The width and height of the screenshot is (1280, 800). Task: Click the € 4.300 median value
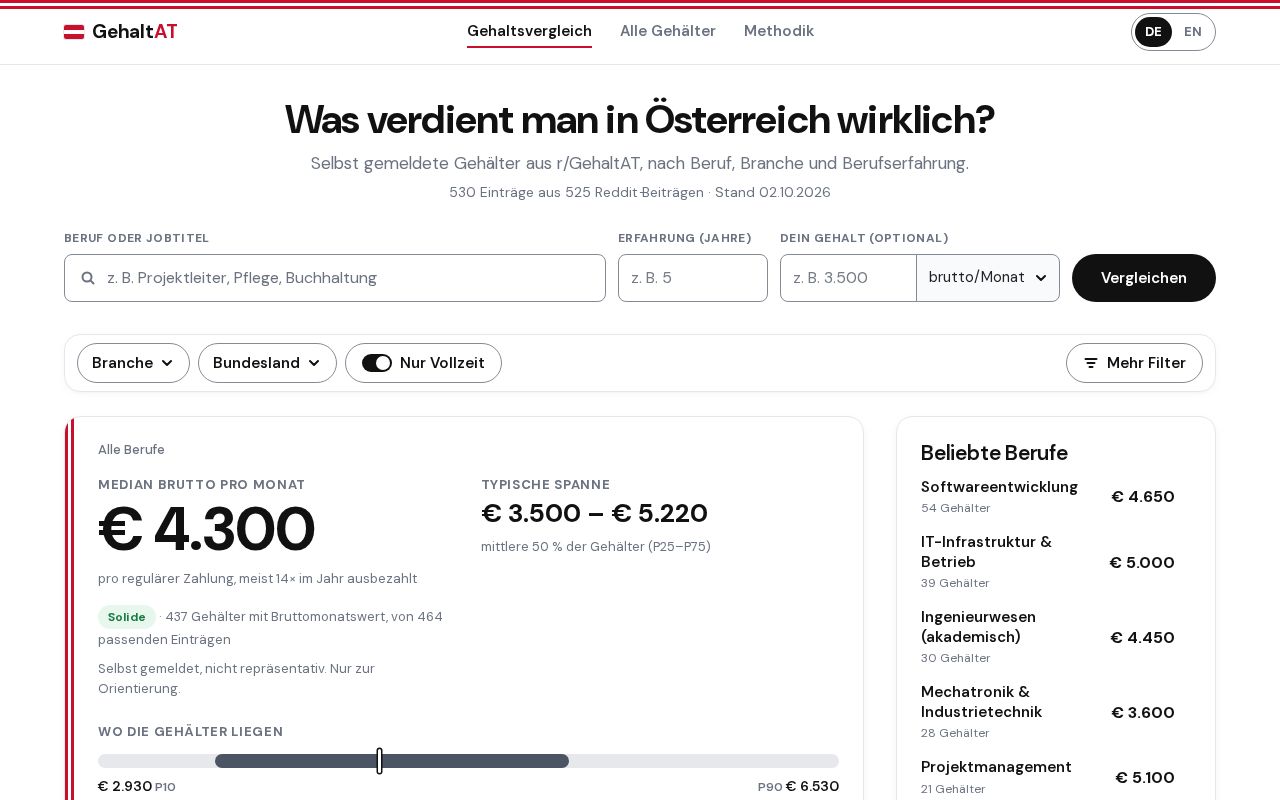point(207,529)
